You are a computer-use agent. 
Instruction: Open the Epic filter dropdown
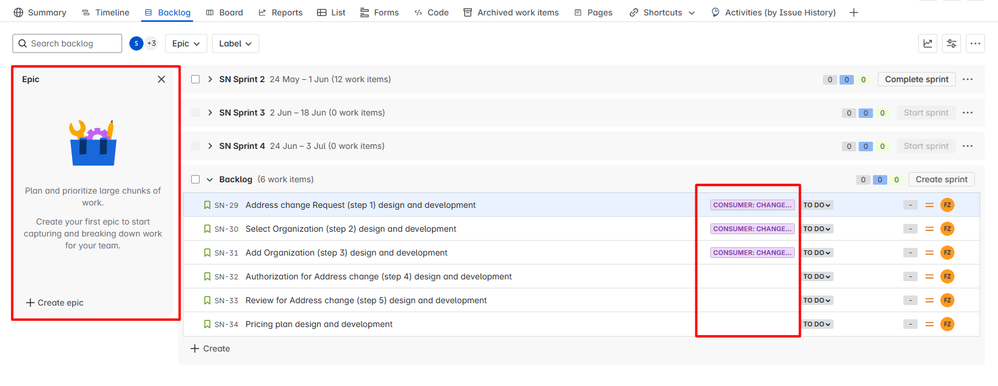coord(186,43)
